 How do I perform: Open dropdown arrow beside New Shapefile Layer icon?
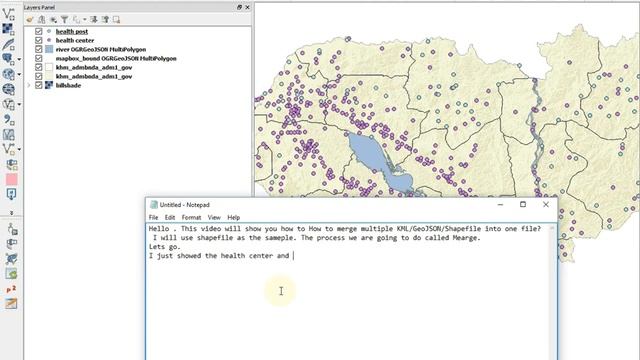[x=19, y=150]
